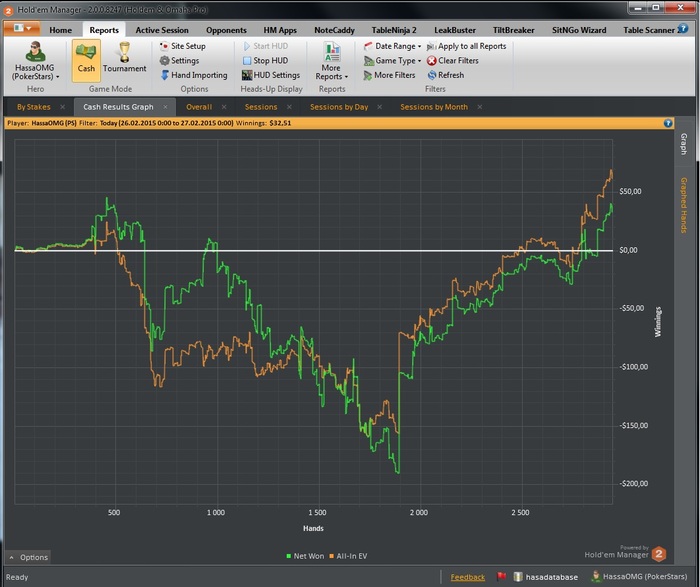
Task: Open the application menu orange button
Action: [22, 28]
